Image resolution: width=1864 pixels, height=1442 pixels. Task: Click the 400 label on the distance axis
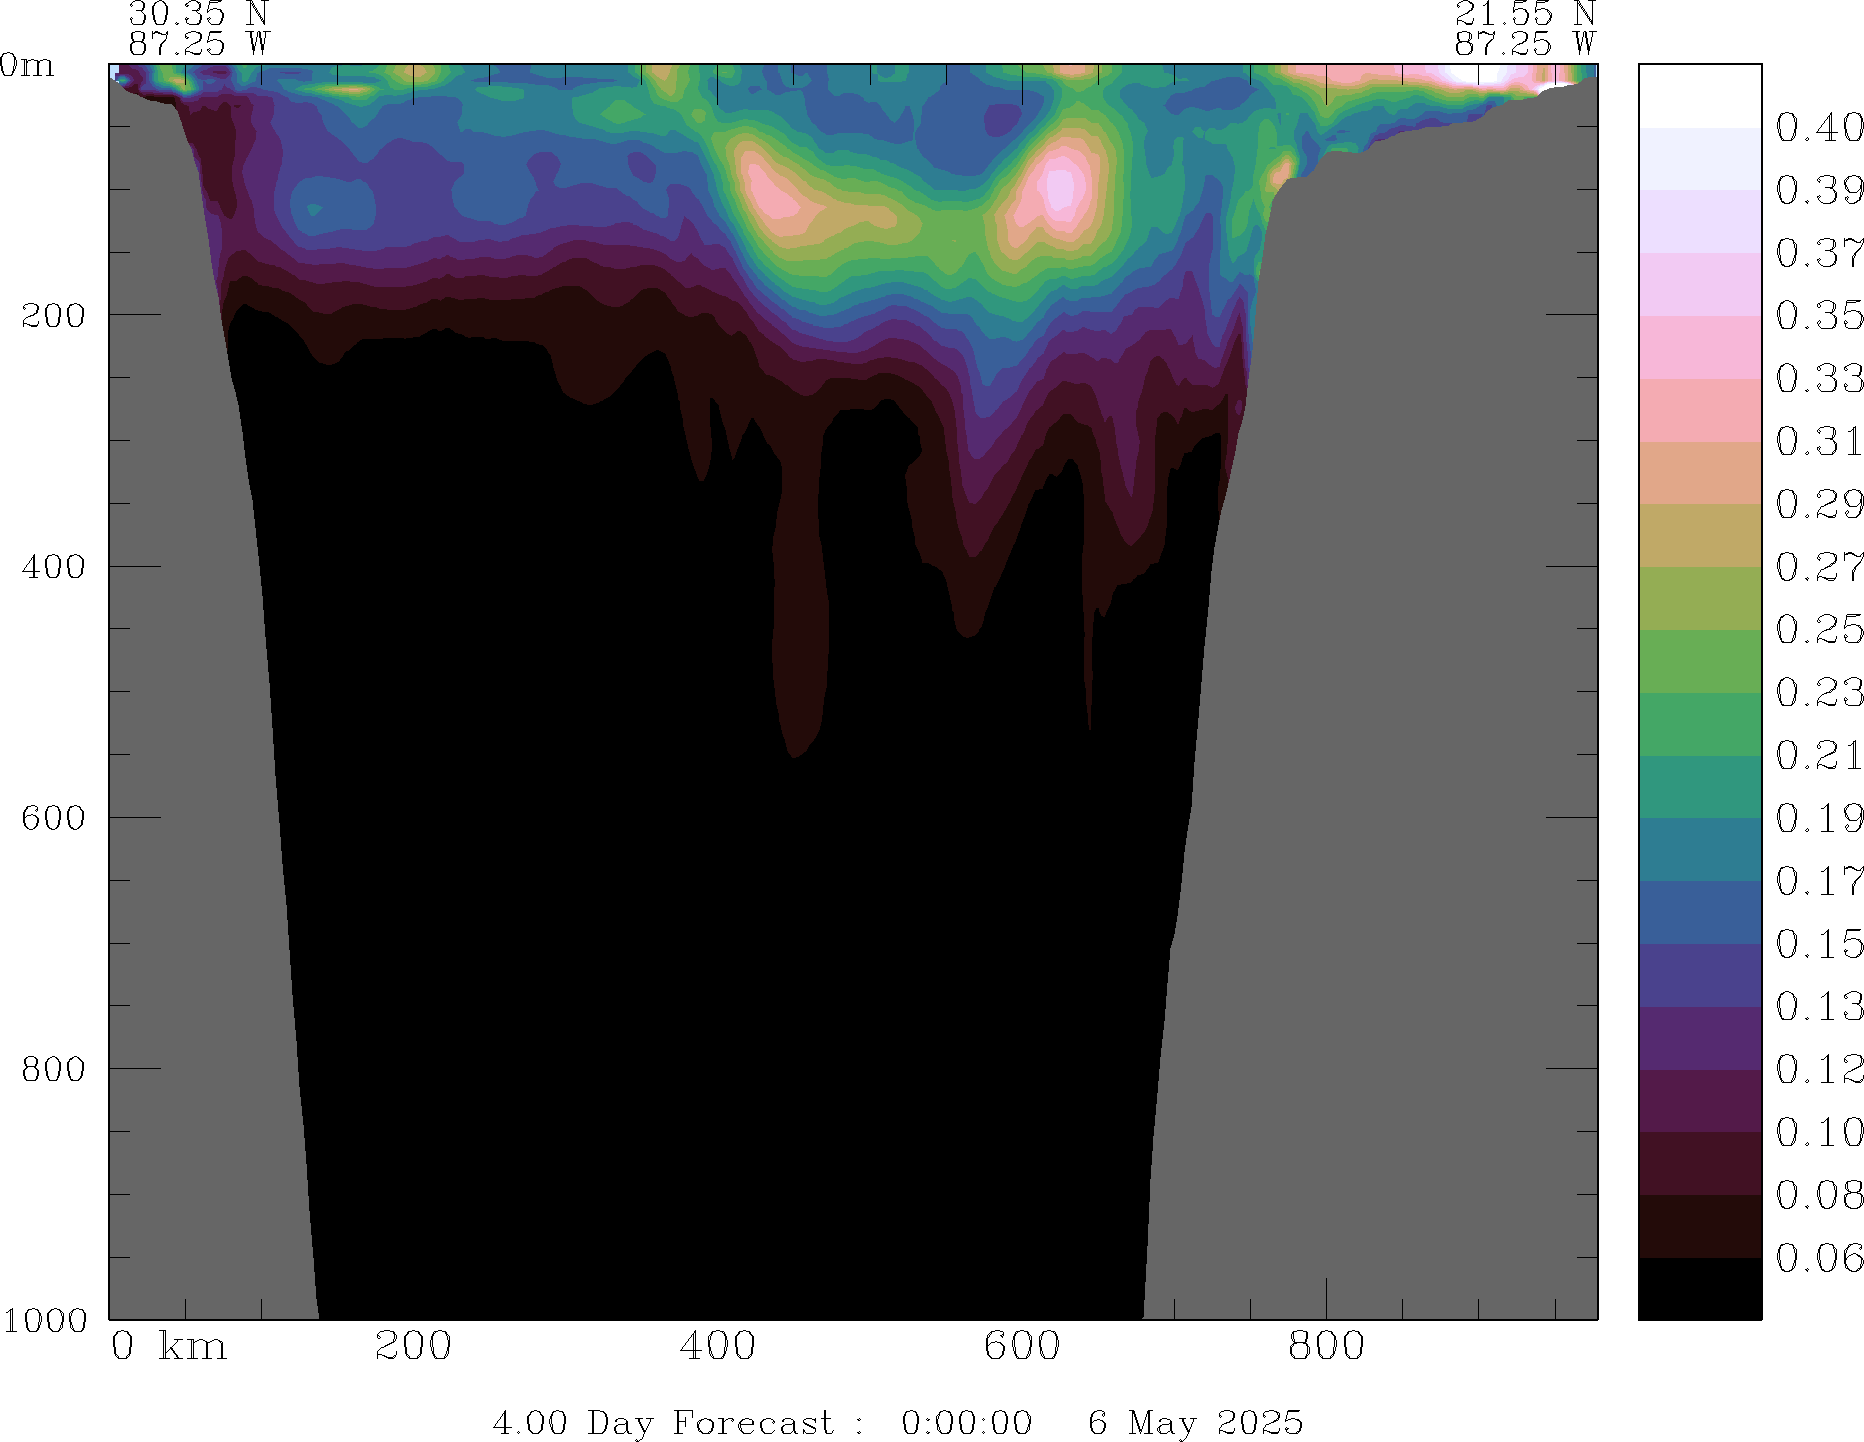click(x=717, y=1346)
